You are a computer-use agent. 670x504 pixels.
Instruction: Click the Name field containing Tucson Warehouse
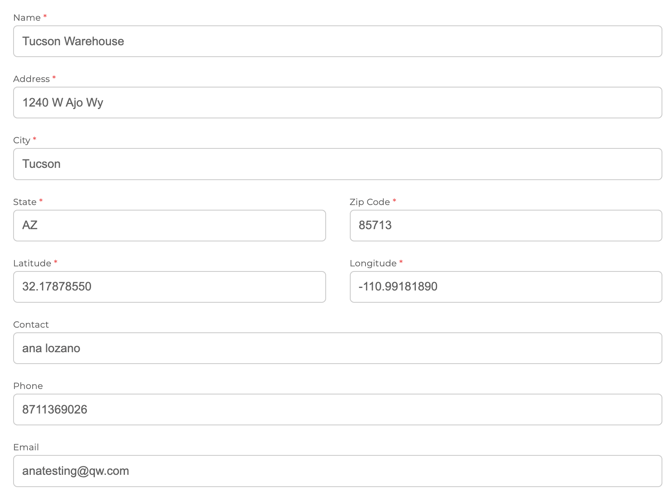point(337,41)
